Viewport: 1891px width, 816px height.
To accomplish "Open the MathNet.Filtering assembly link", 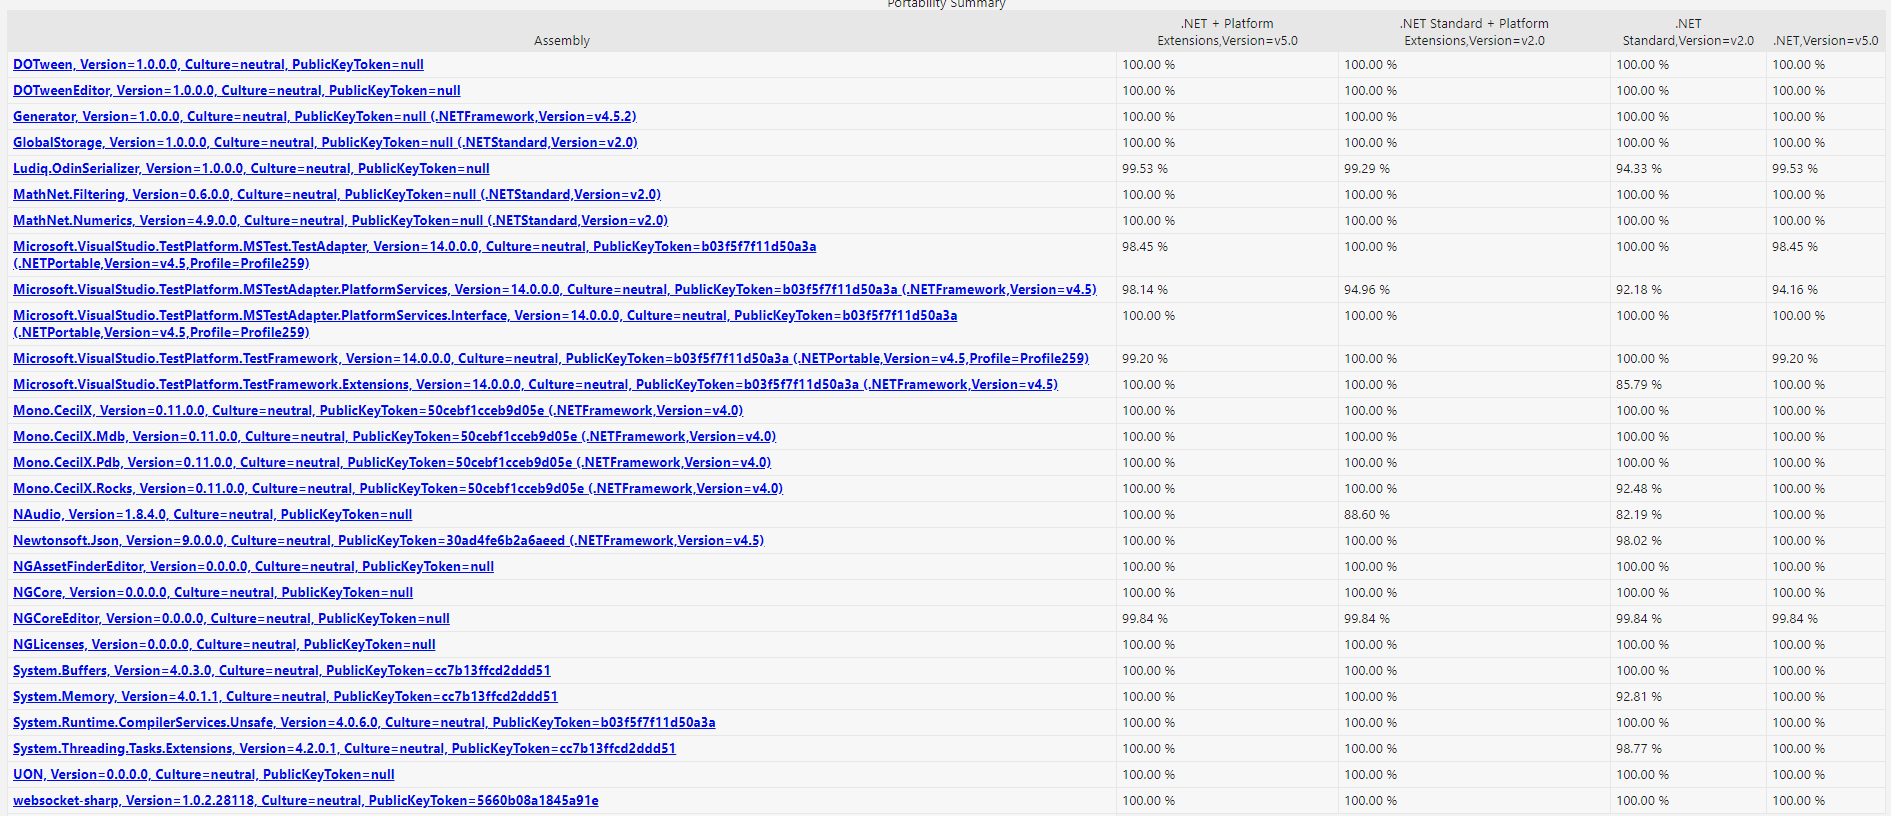I will pyautogui.click(x=337, y=195).
